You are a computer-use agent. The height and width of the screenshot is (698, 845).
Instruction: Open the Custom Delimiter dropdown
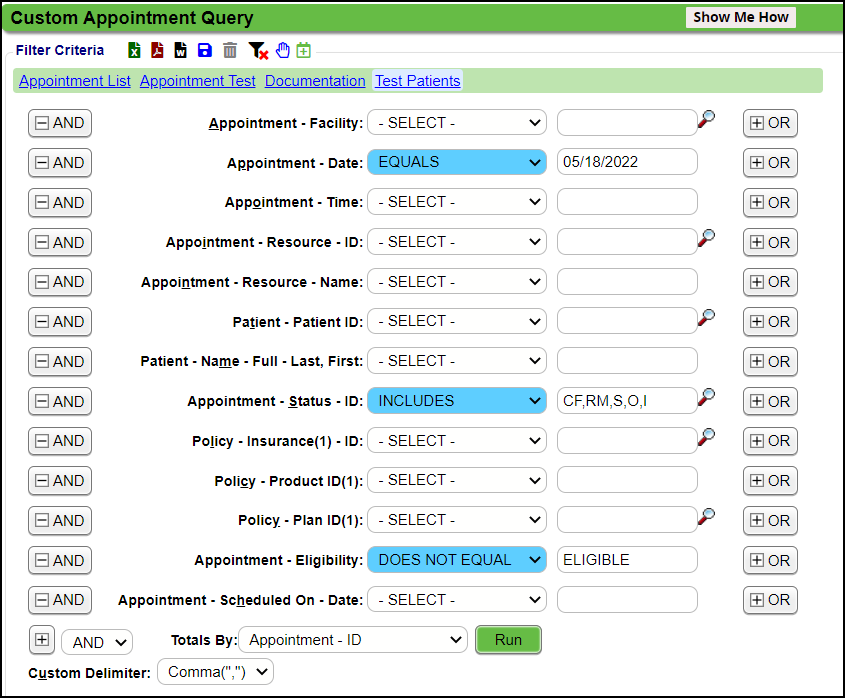(x=215, y=672)
